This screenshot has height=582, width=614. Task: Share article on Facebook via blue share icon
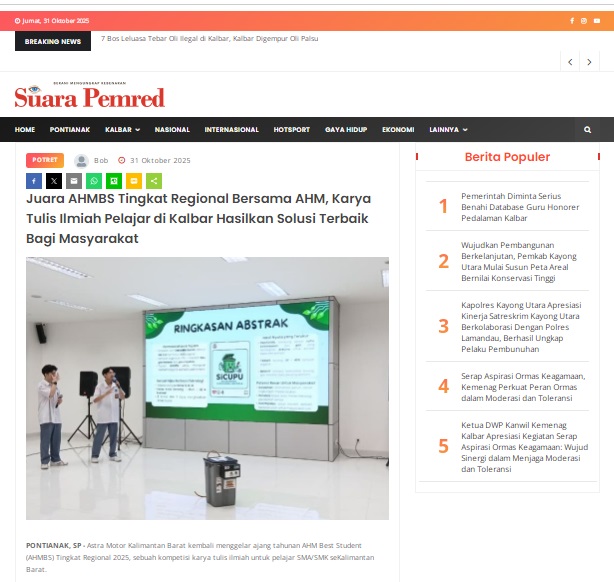point(33,181)
